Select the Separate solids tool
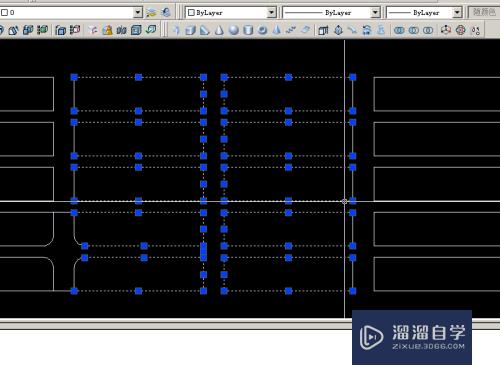The width and height of the screenshot is (500, 375). (122, 30)
